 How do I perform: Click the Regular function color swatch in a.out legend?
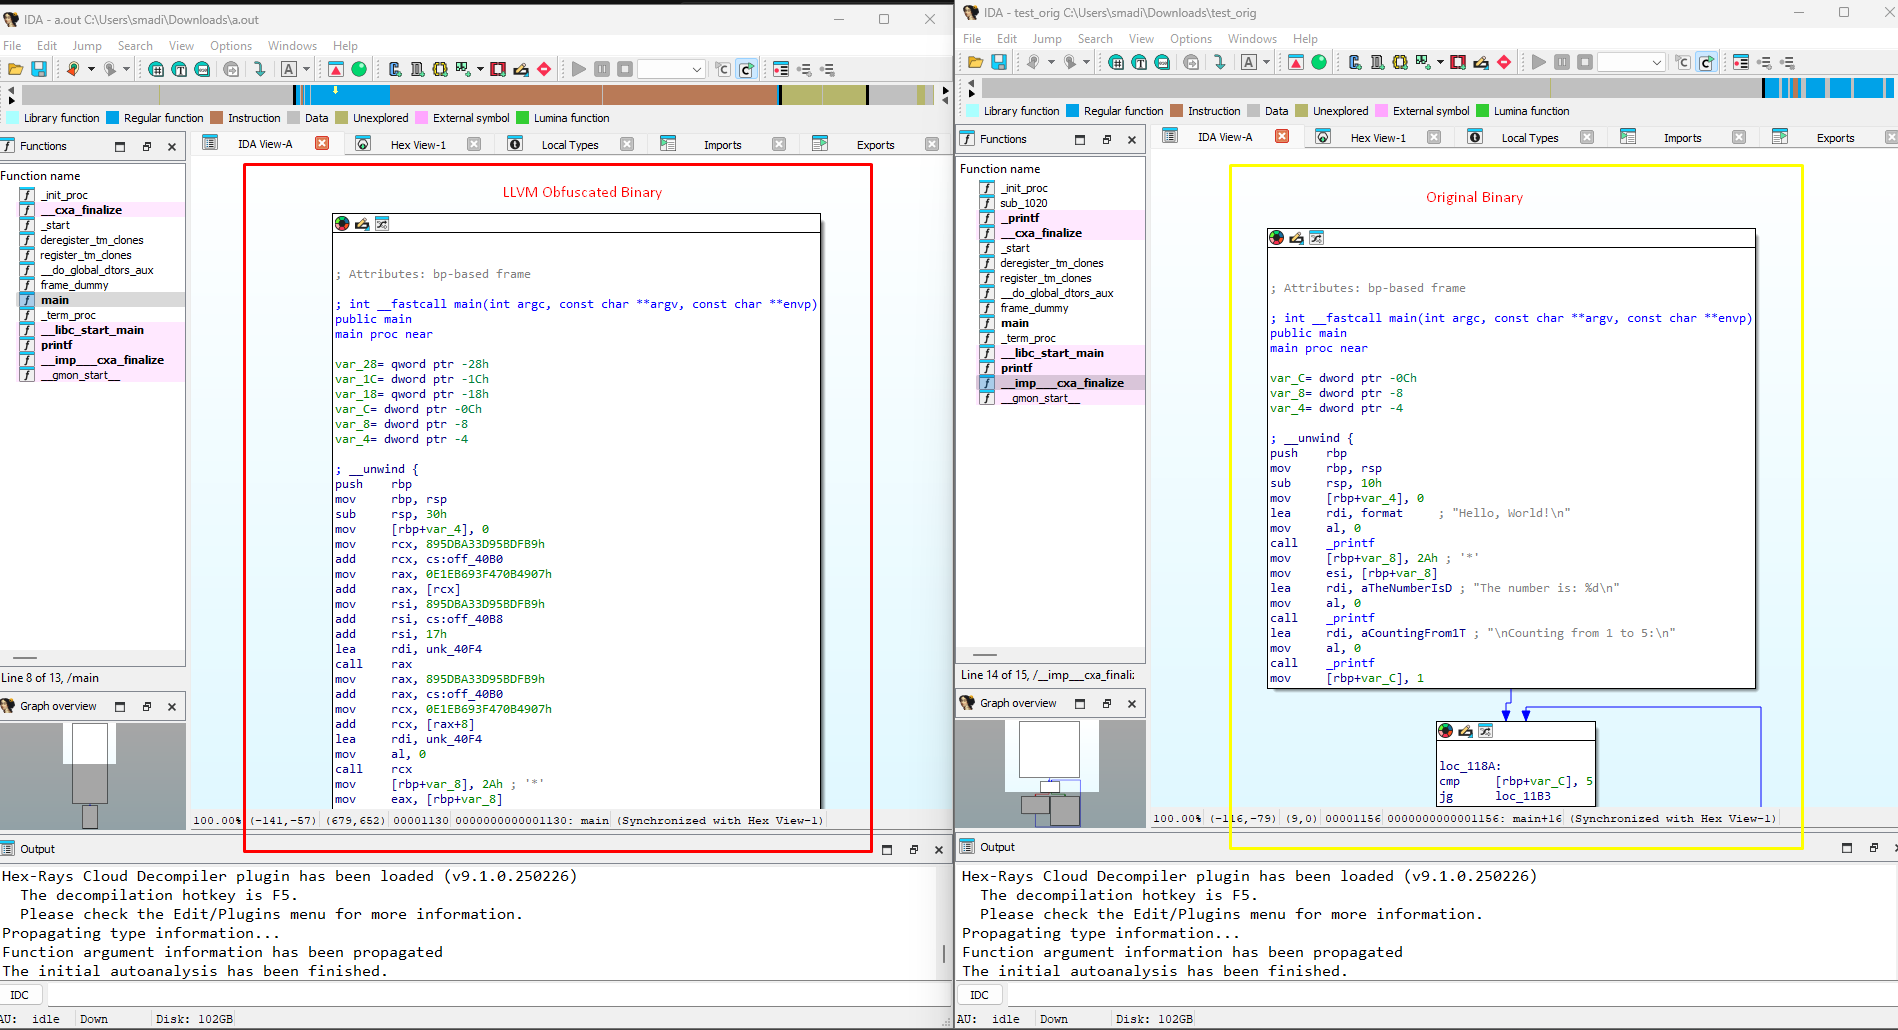pyautogui.click(x=112, y=118)
